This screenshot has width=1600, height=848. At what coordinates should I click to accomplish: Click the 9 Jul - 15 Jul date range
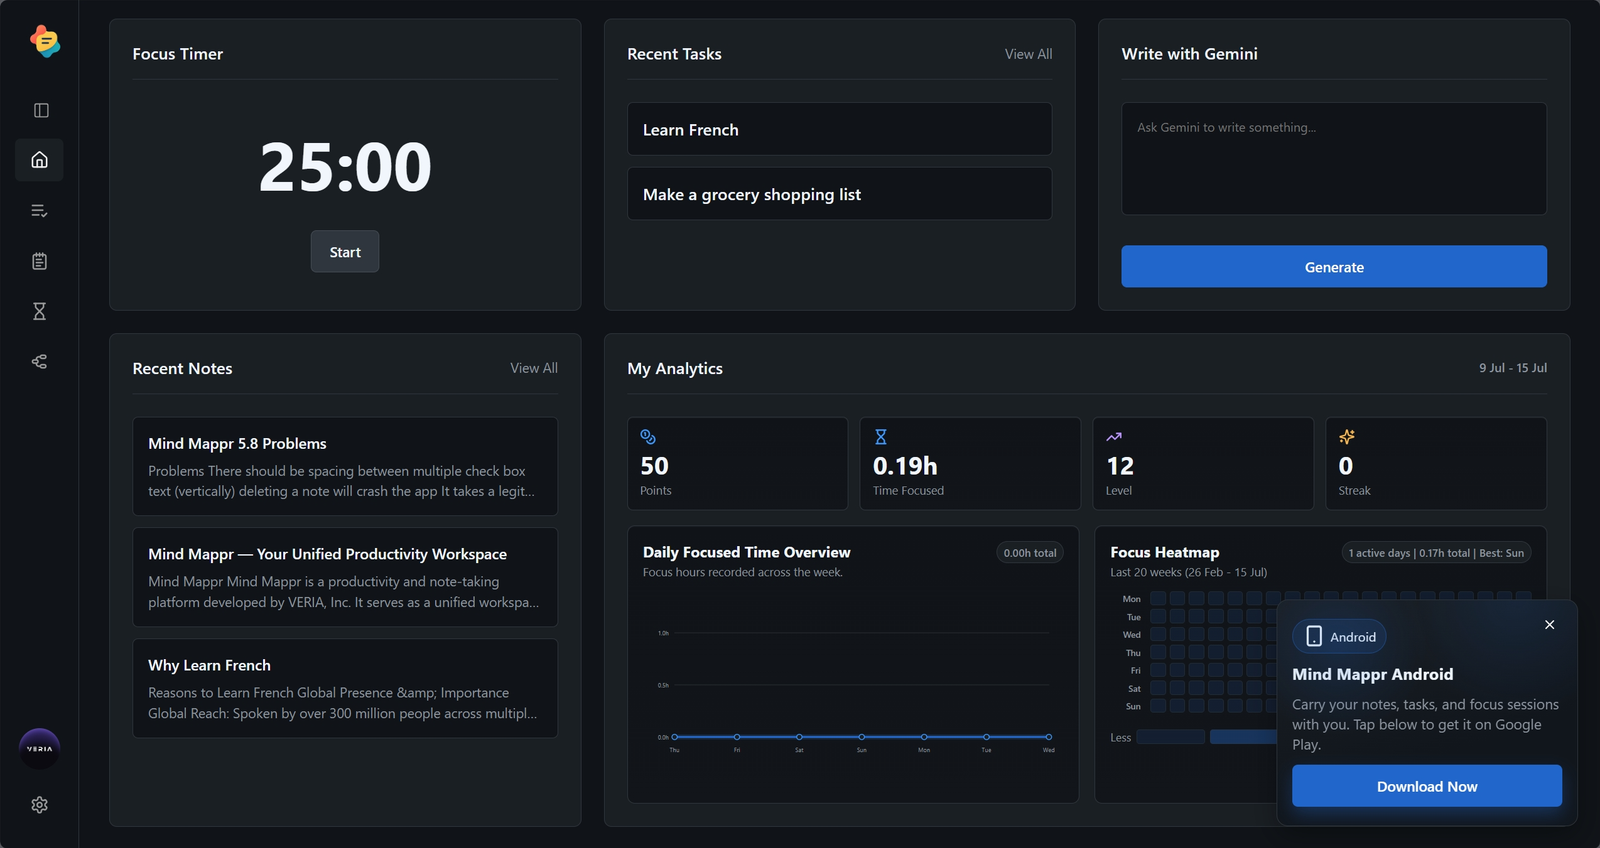1513,368
